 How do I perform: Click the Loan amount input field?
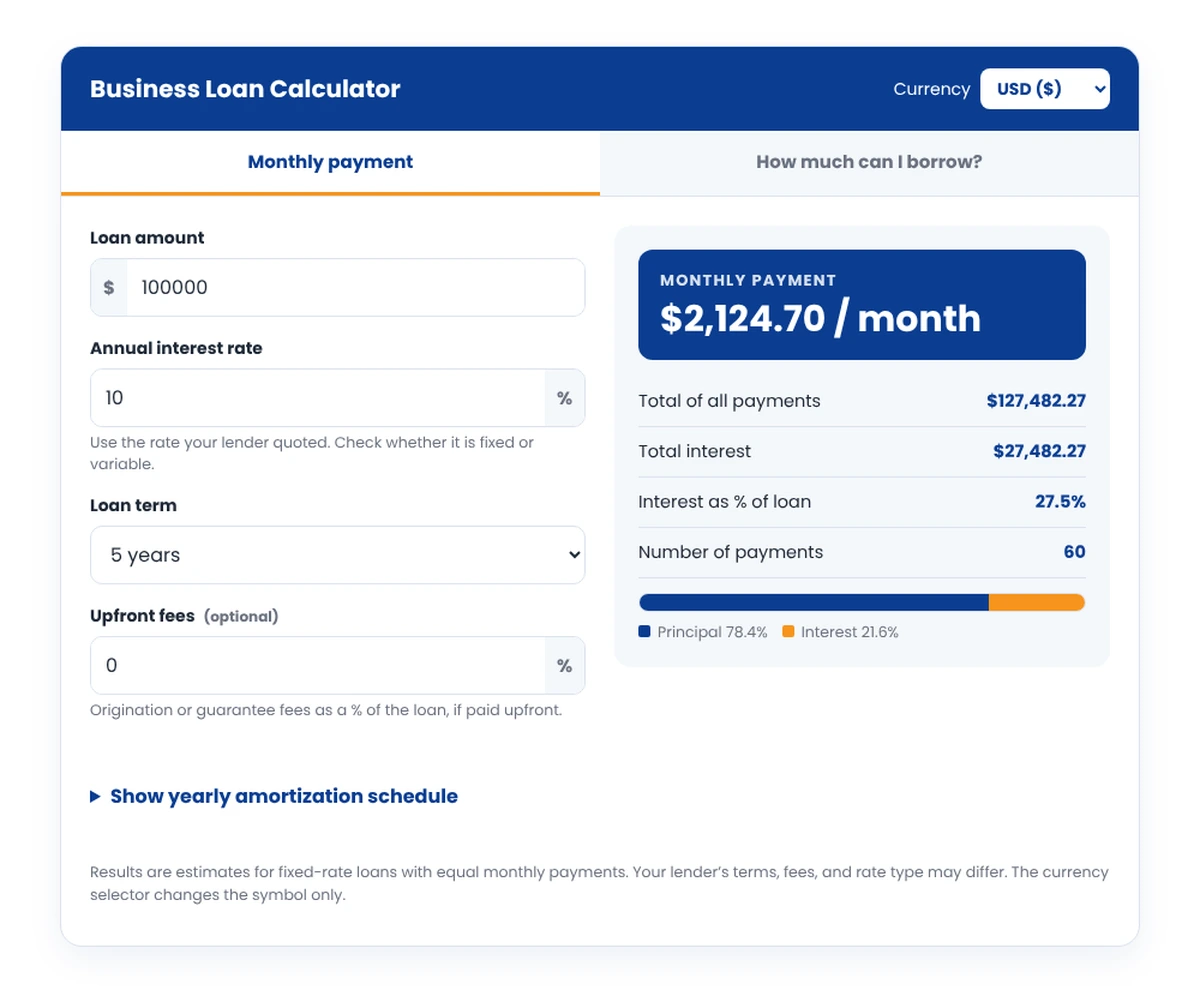point(355,288)
